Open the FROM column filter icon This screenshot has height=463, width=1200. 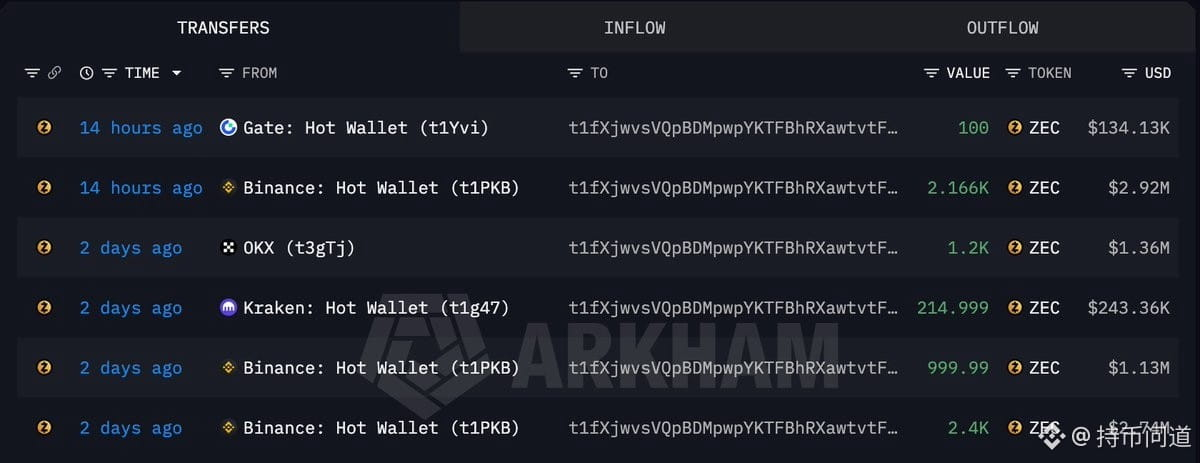pyautogui.click(x=226, y=73)
